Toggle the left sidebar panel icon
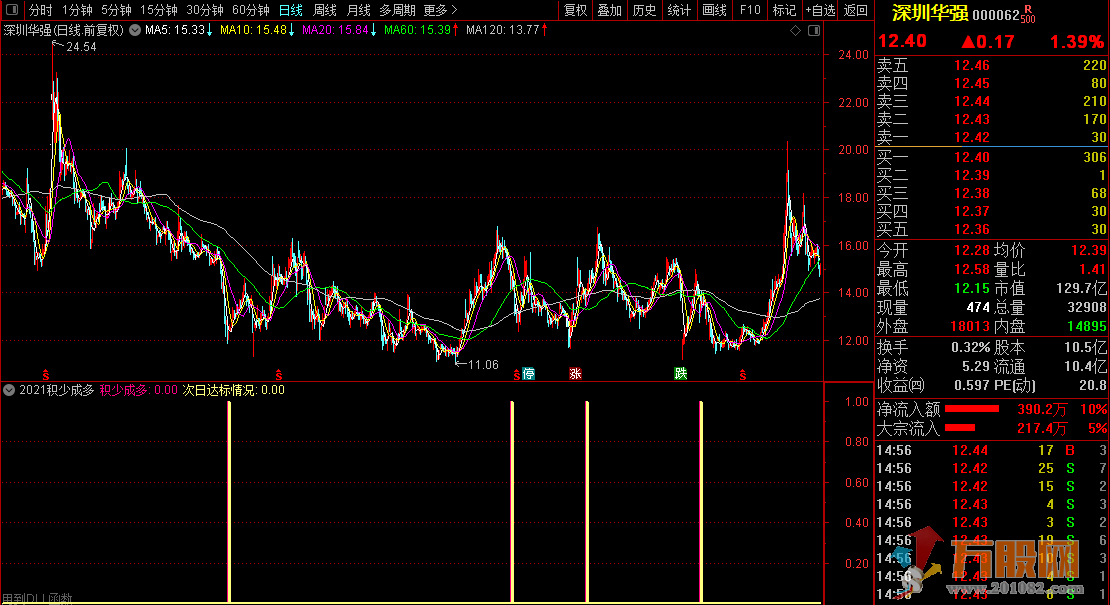The height and width of the screenshot is (605, 1110). click(12, 9)
